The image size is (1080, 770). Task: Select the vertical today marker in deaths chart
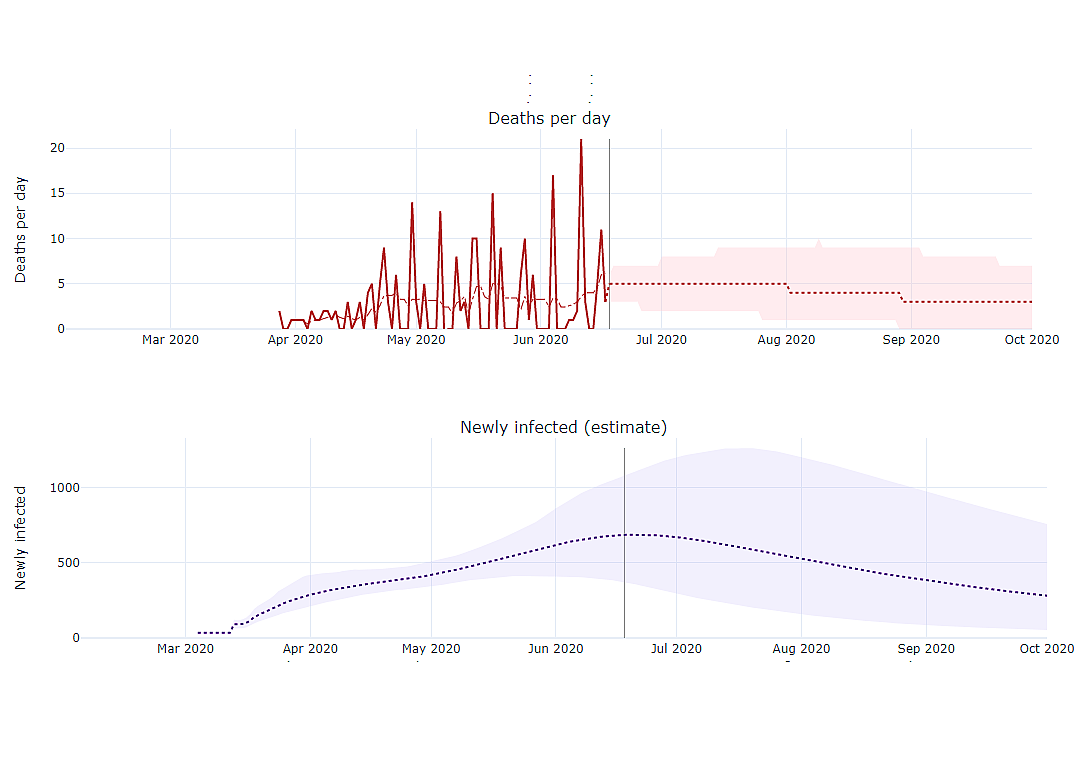pos(610,234)
